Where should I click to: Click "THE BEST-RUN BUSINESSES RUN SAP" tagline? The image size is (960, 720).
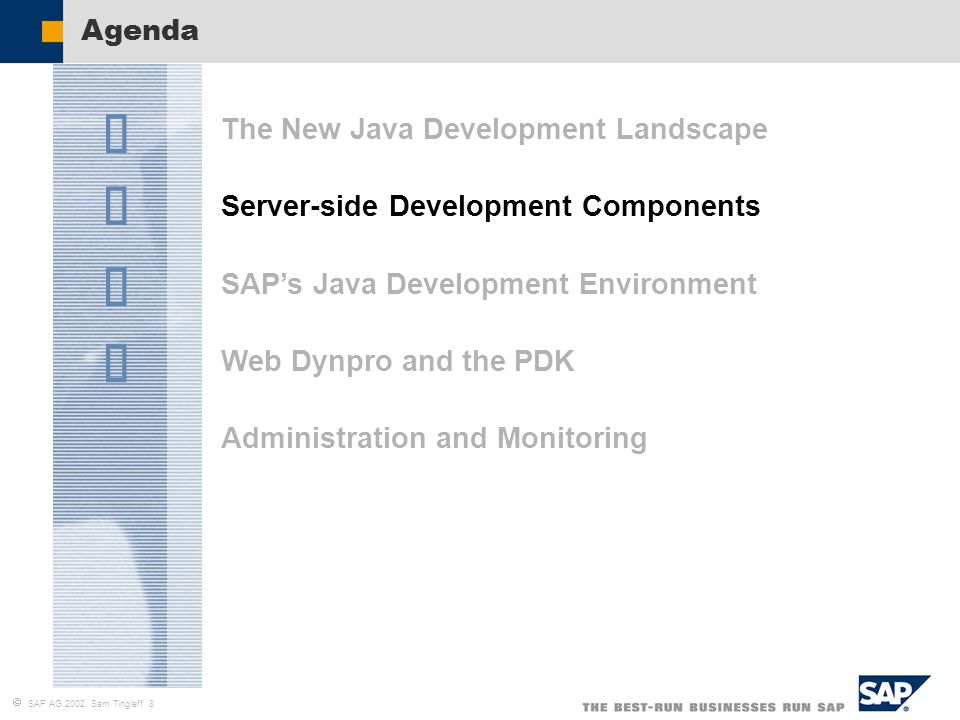coord(713,707)
